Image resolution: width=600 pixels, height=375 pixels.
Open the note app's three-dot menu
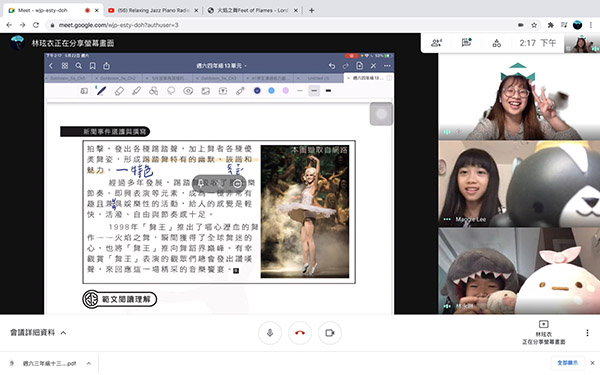387,66
